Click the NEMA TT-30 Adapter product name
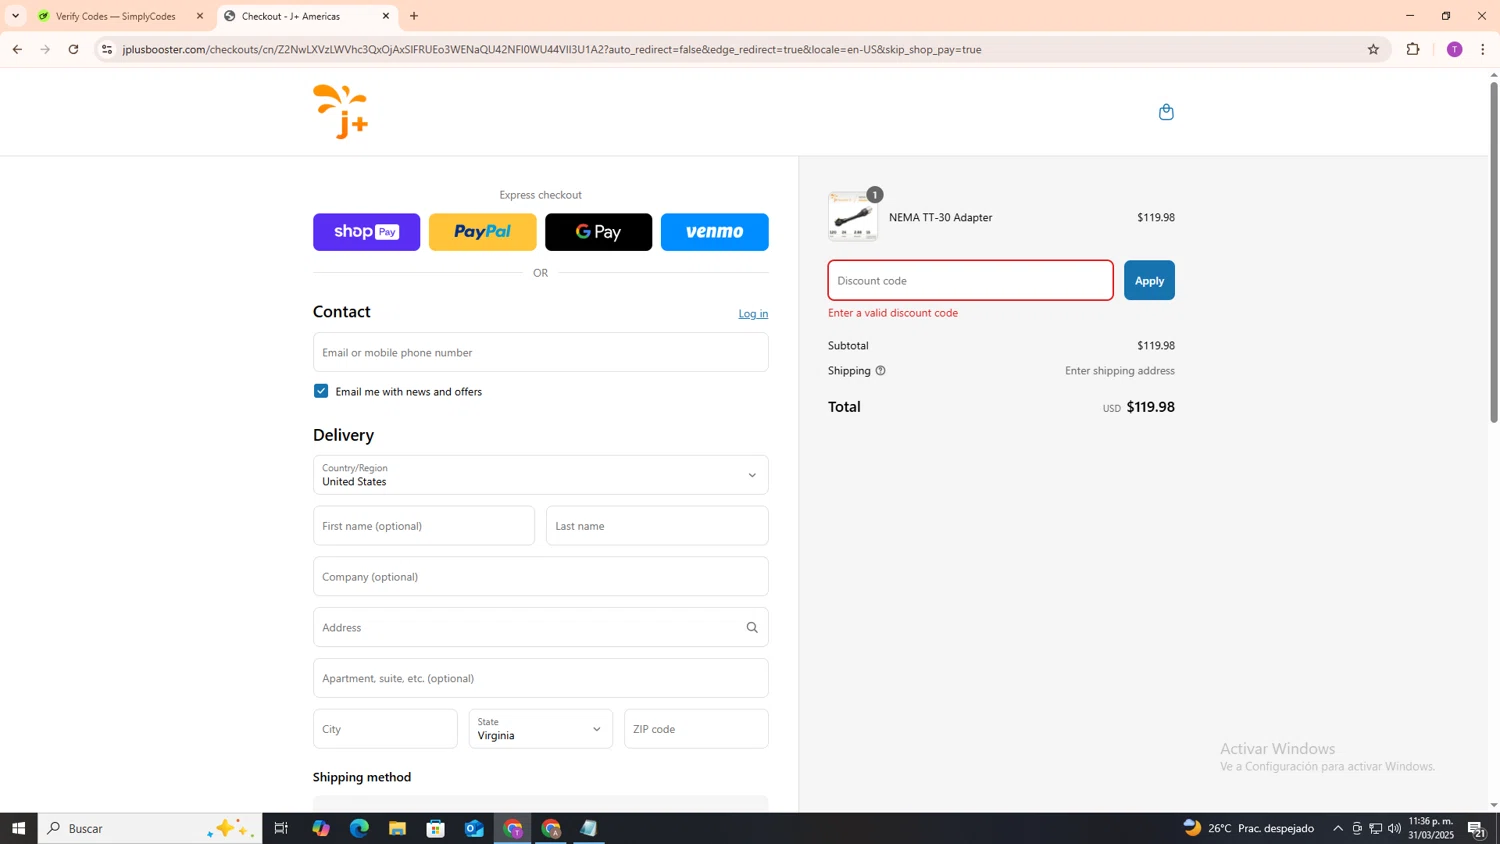This screenshot has height=844, width=1500. click(941, 218)
